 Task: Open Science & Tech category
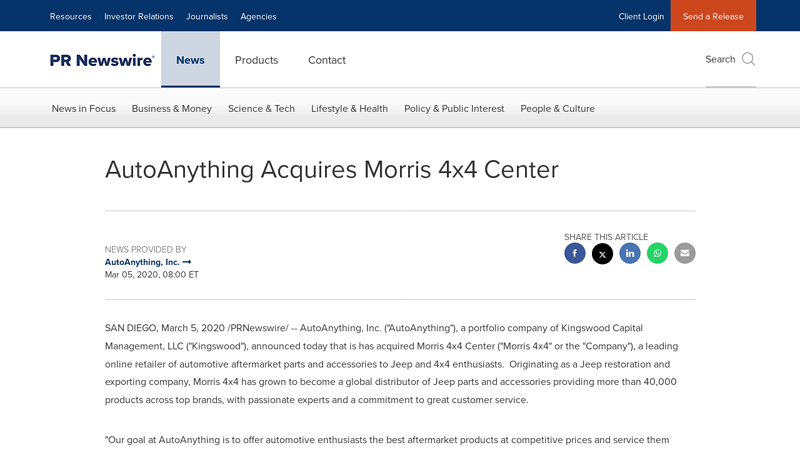tap(261, 109)
